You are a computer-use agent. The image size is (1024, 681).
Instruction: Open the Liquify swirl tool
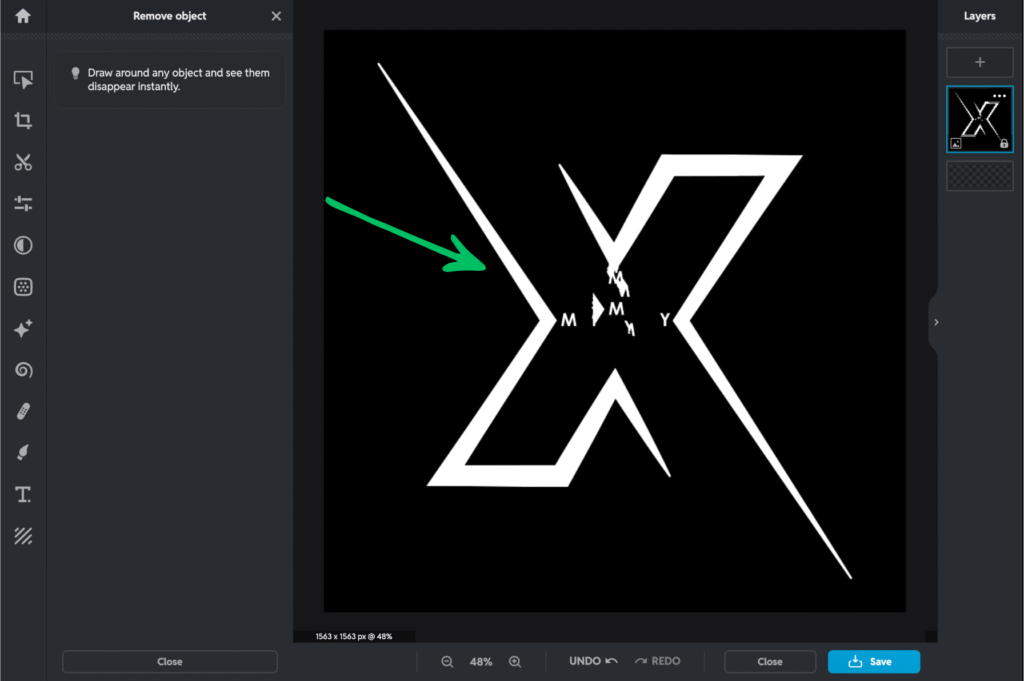pyautogui.click(x=23, y=370)
